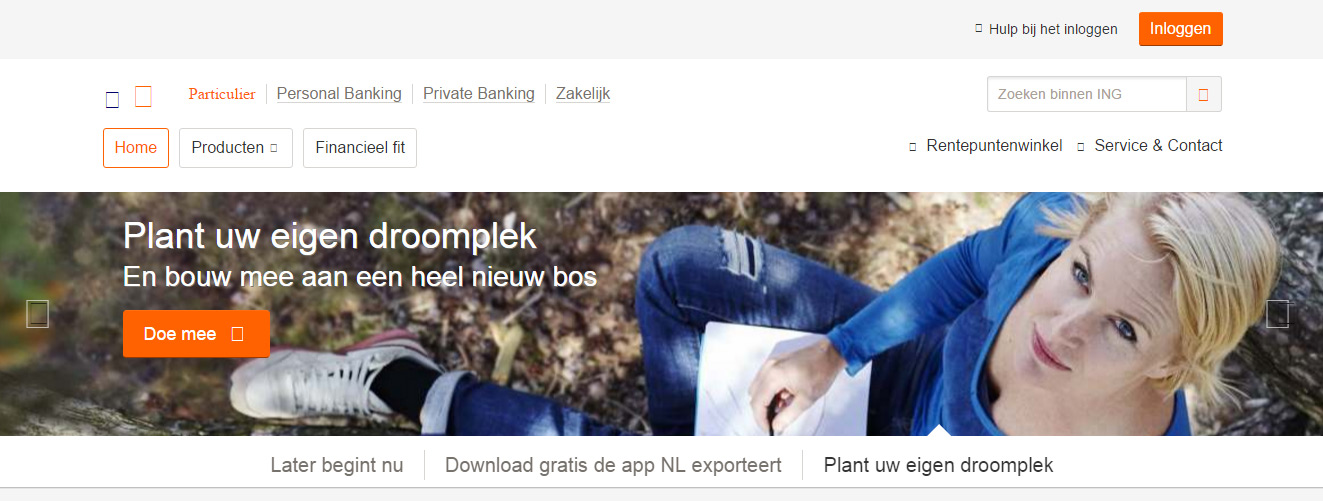Image resolution: width=1323 pixels, height=501 pixels.
Task: Click the icon before Service & Contact
Action: click(x=1081, y=147)
